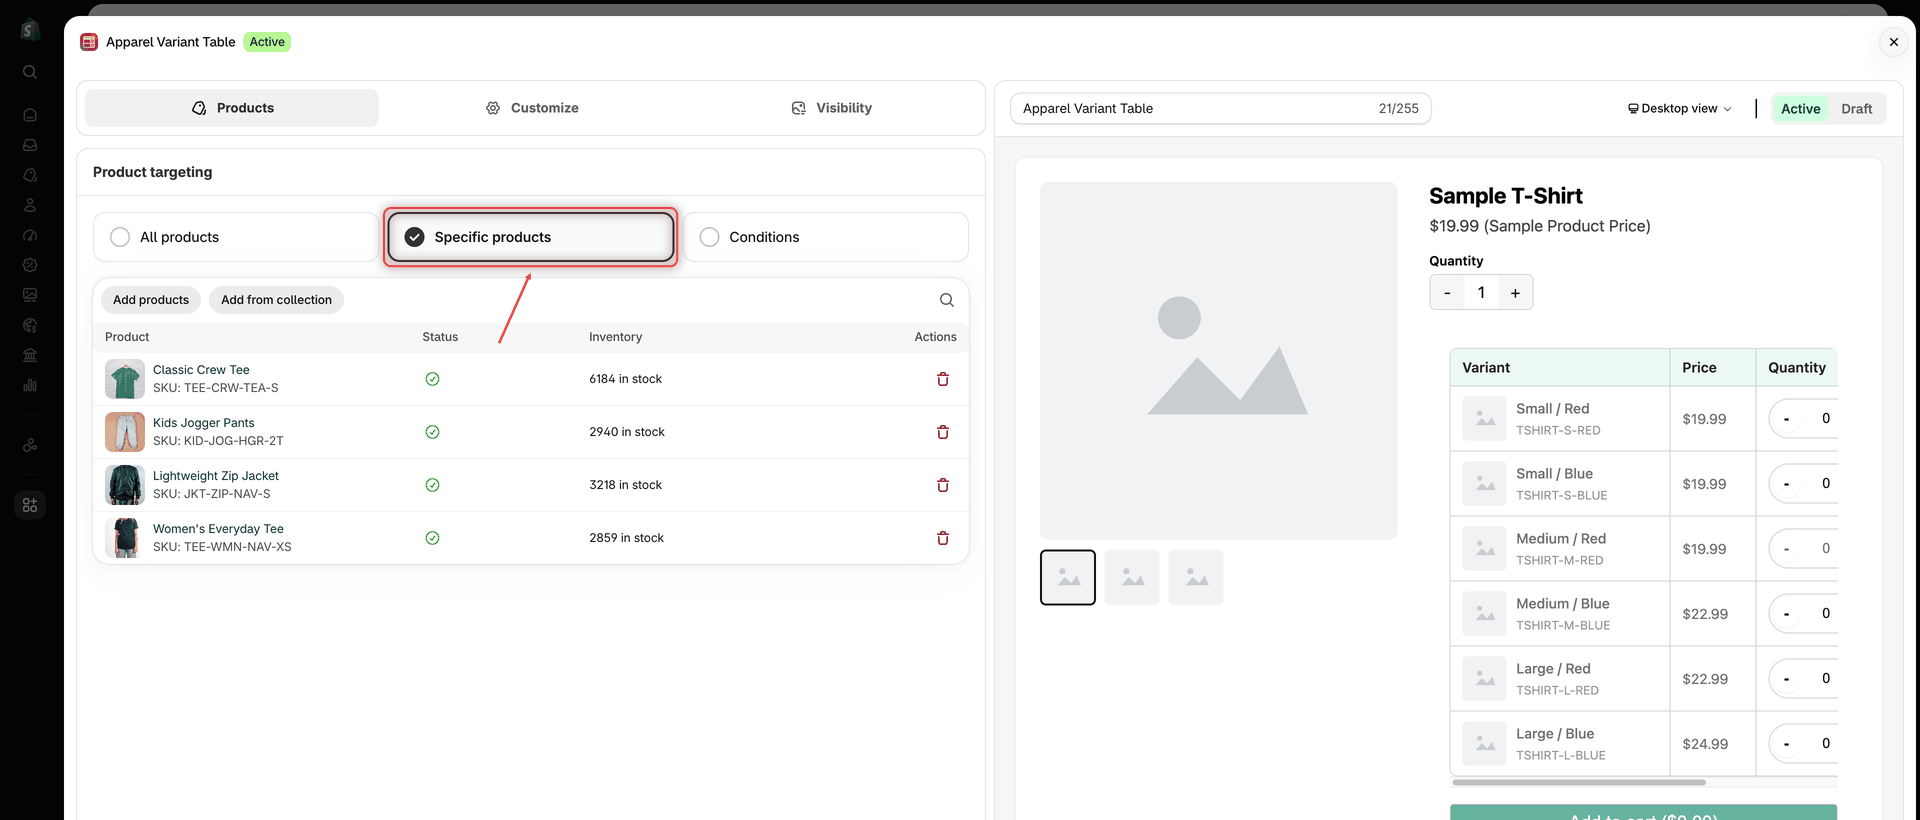Remove Women's Everyday Tee trash icon
1920x820 pixels.
click(x=942, y=538)
